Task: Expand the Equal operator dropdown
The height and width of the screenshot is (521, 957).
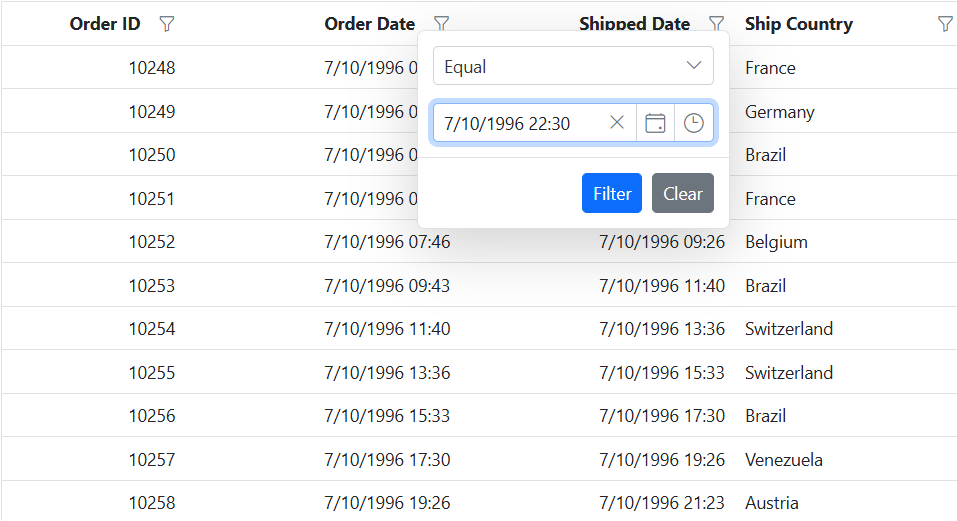Action: (x=573, y=67)
